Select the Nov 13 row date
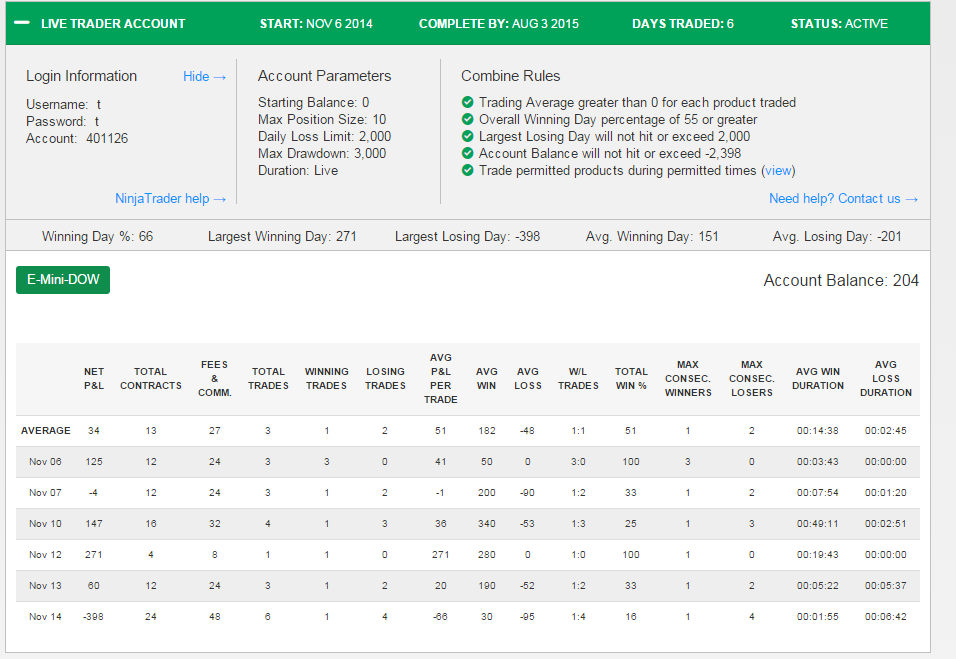This screenshot has height=659, width=956. pos(45,586)
